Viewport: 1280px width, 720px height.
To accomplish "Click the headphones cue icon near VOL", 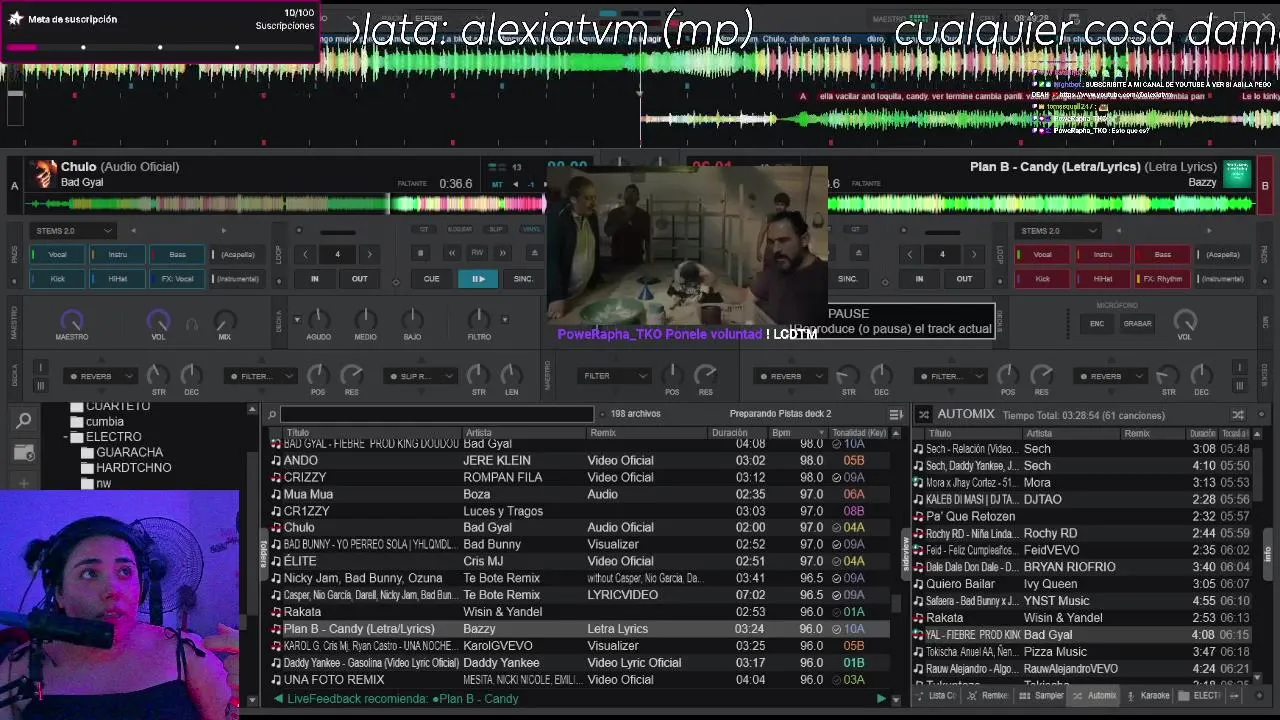I will coord(192,324).
